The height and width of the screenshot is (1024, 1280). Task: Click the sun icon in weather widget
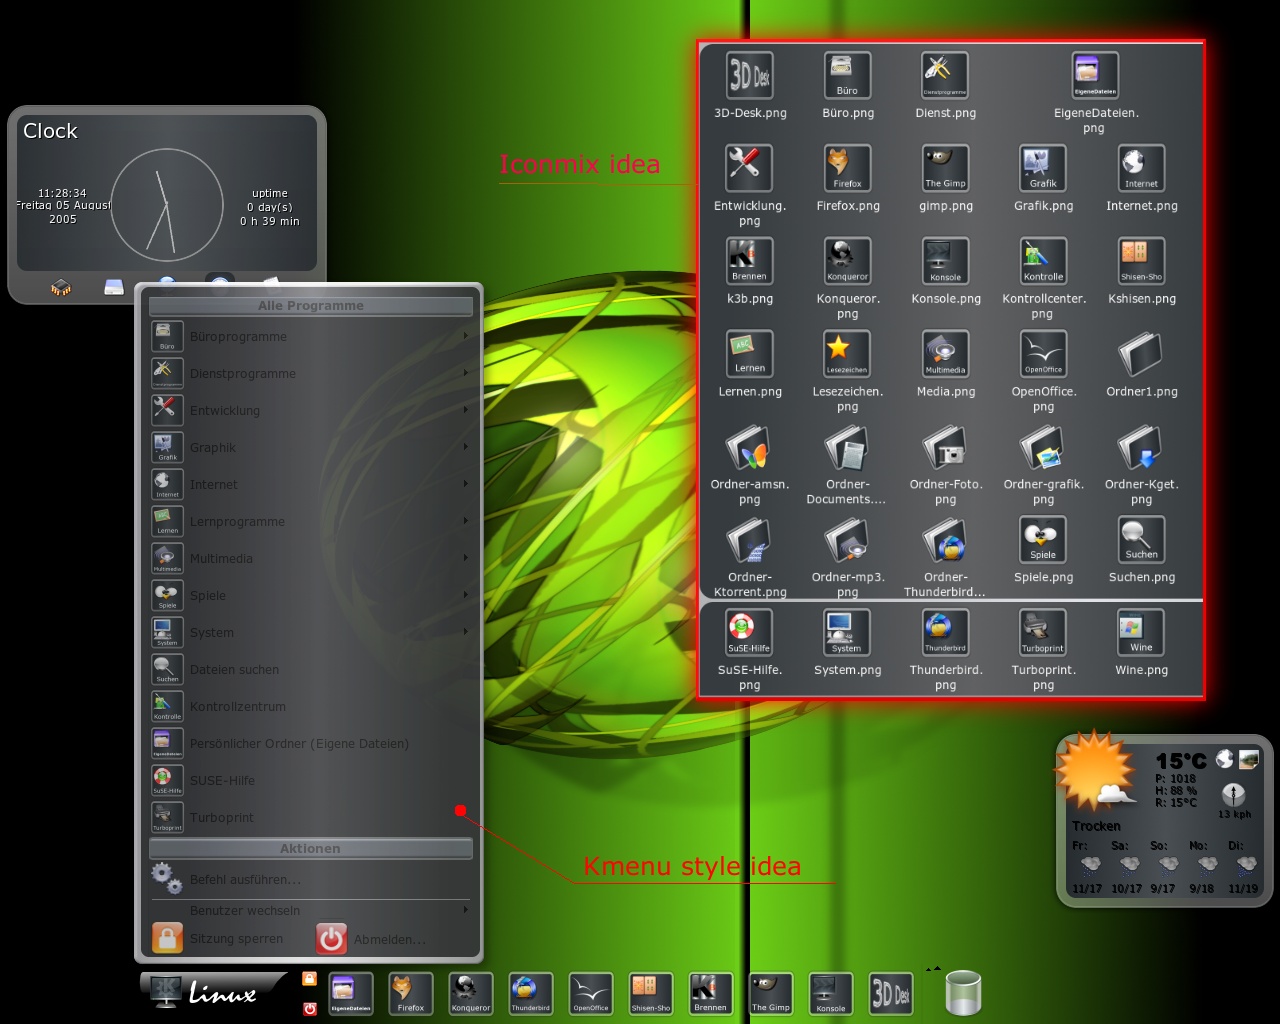(1096, 772)
